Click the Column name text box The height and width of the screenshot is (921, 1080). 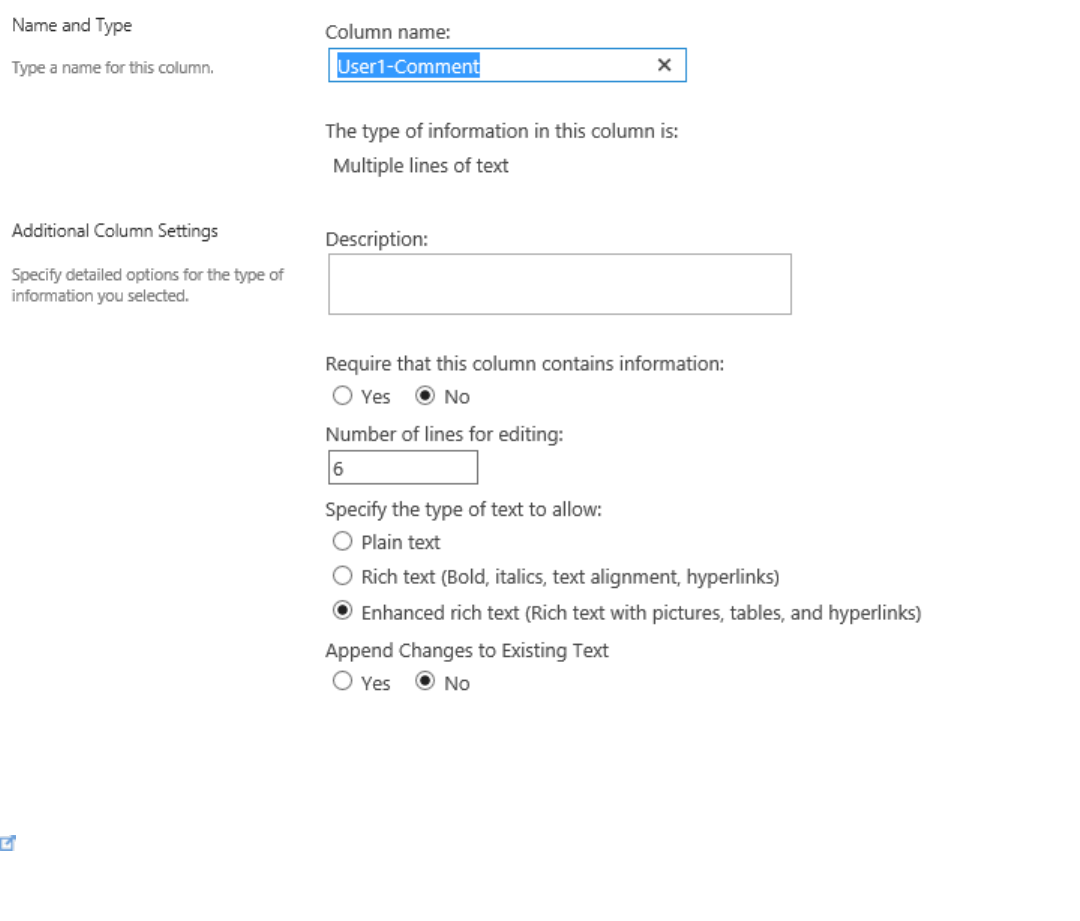point(490,66)
